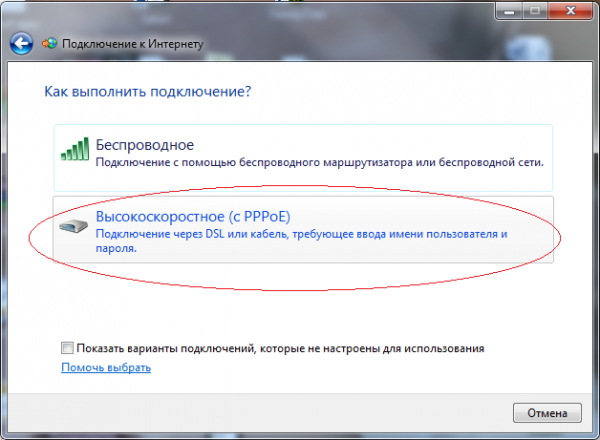
Task: Click the broadband modem icon
Action: pos(73,226)
